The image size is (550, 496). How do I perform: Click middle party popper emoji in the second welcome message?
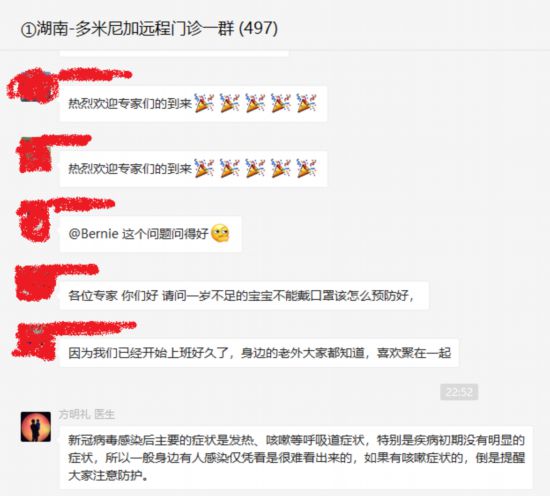[x=255, y=168]
